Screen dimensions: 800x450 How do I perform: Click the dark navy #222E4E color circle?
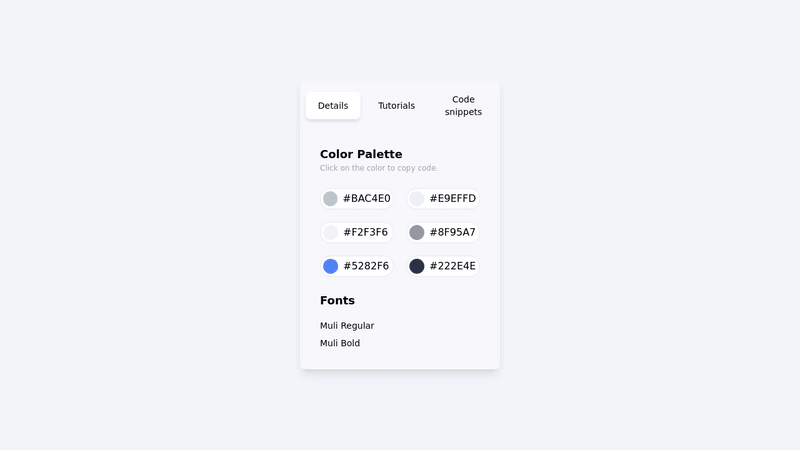tap(417, 266)
